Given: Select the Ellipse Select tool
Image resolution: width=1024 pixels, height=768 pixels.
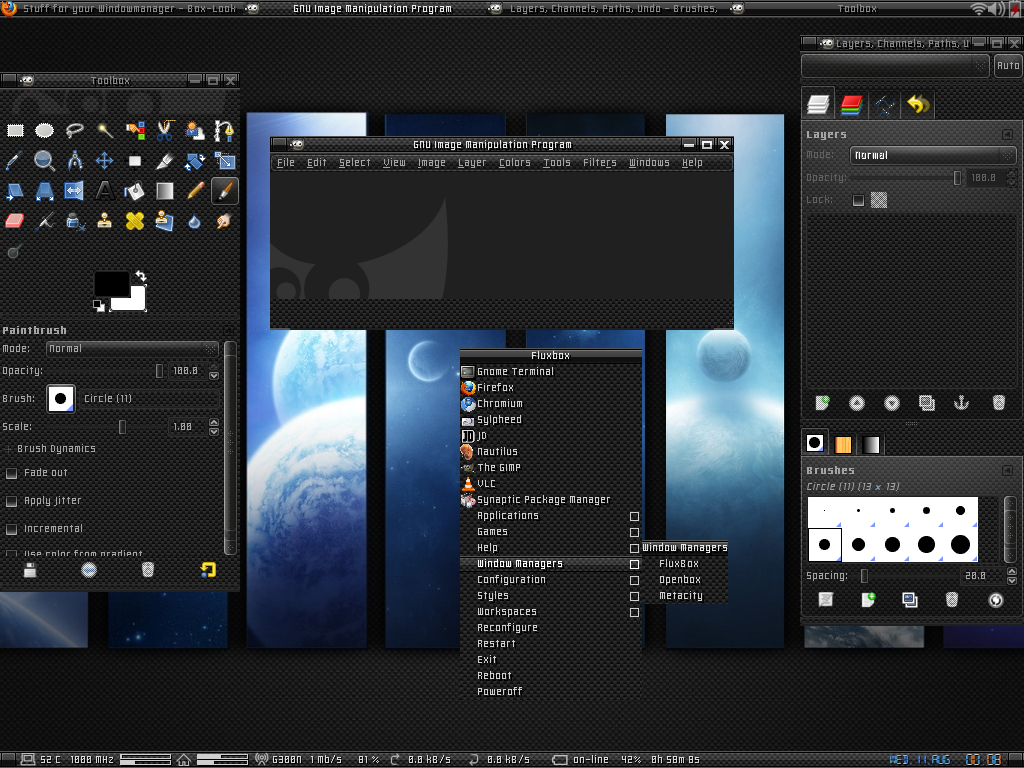Looking at the screenshot, I should click(44, 131).
